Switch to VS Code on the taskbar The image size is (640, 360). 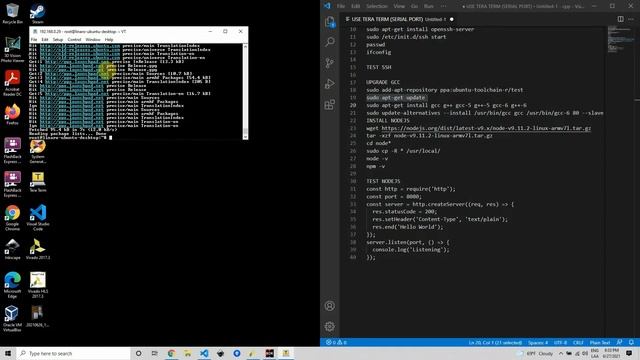coord(204,353)
